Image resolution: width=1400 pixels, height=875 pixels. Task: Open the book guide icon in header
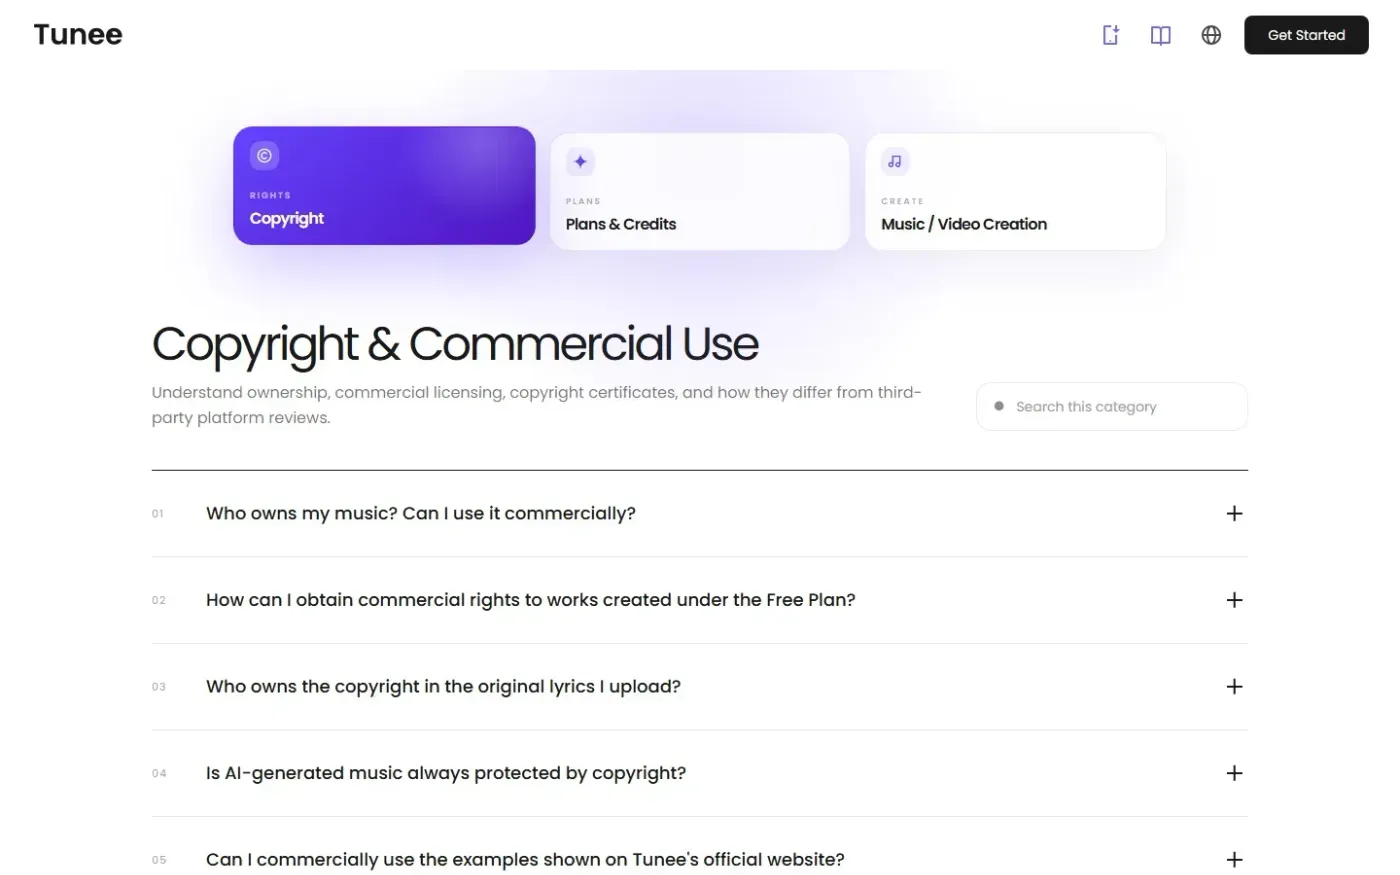click(x=1160, y=35)
